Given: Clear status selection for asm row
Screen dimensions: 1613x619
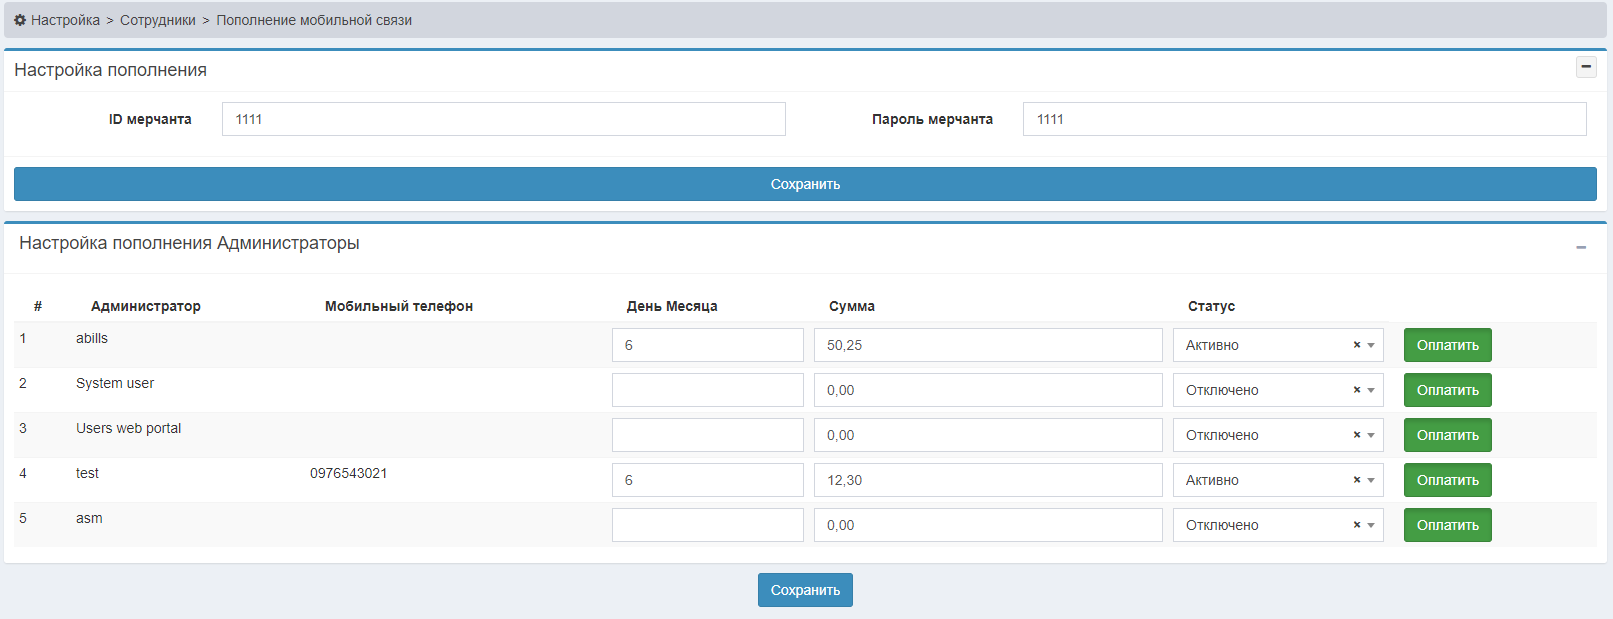Looking at the screenshot, I should point(1357,525).
